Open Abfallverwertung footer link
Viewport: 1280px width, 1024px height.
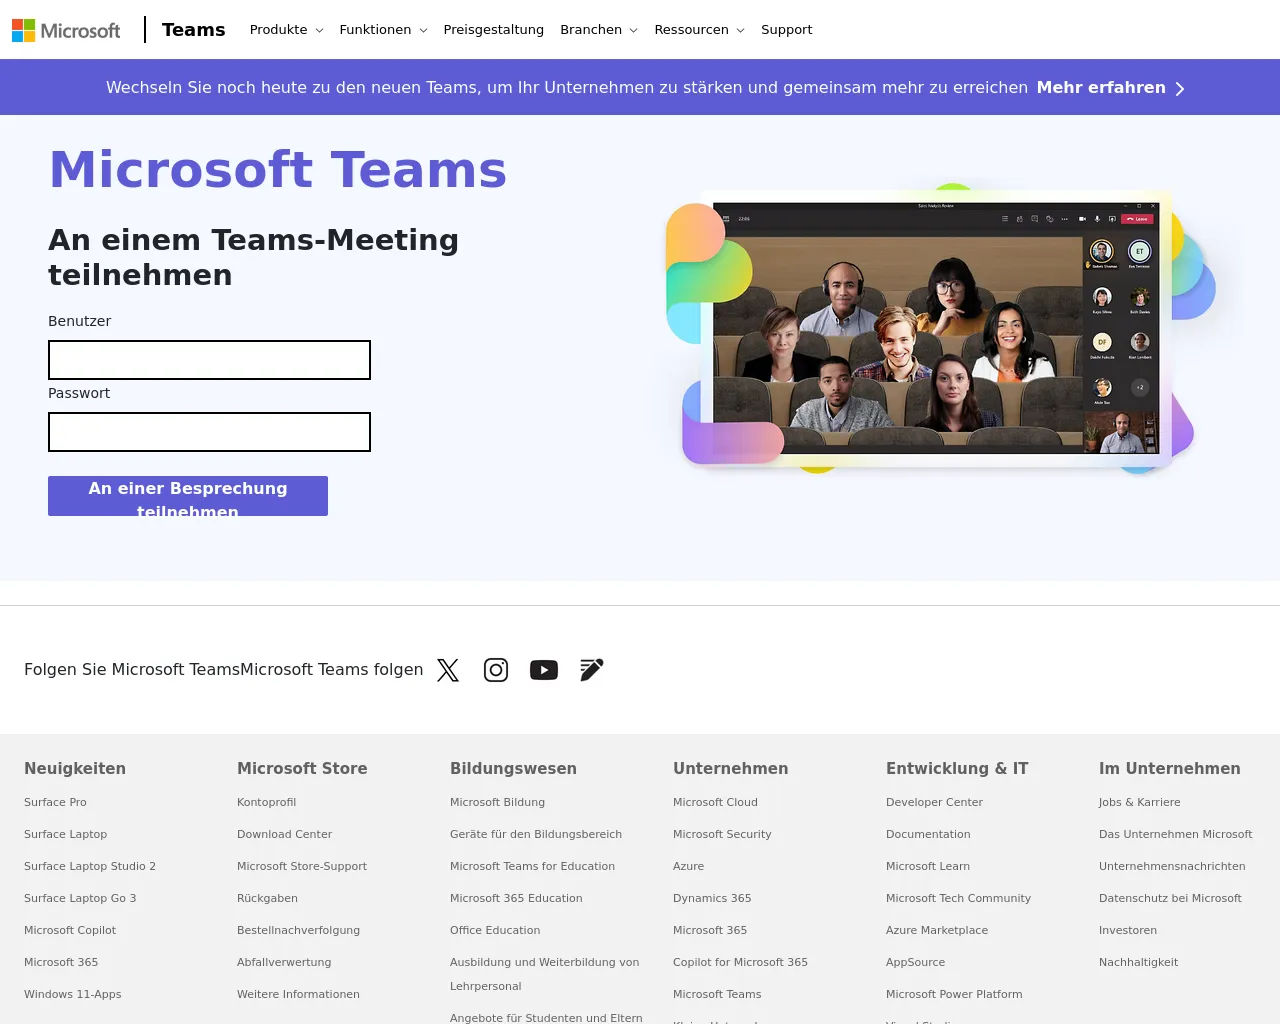pyautogui.click(x=284, y=962)
